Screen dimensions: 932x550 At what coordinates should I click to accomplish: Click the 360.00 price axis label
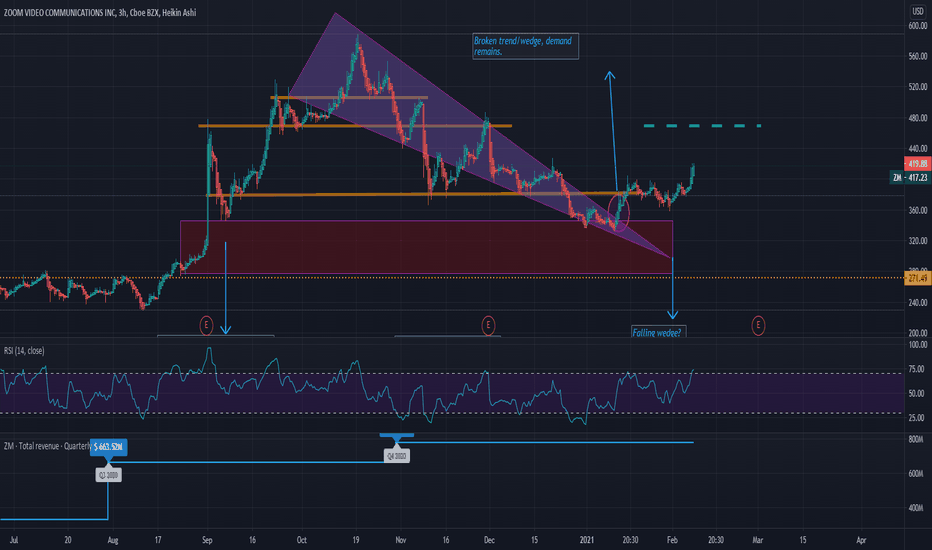click(x=917, y=210)
